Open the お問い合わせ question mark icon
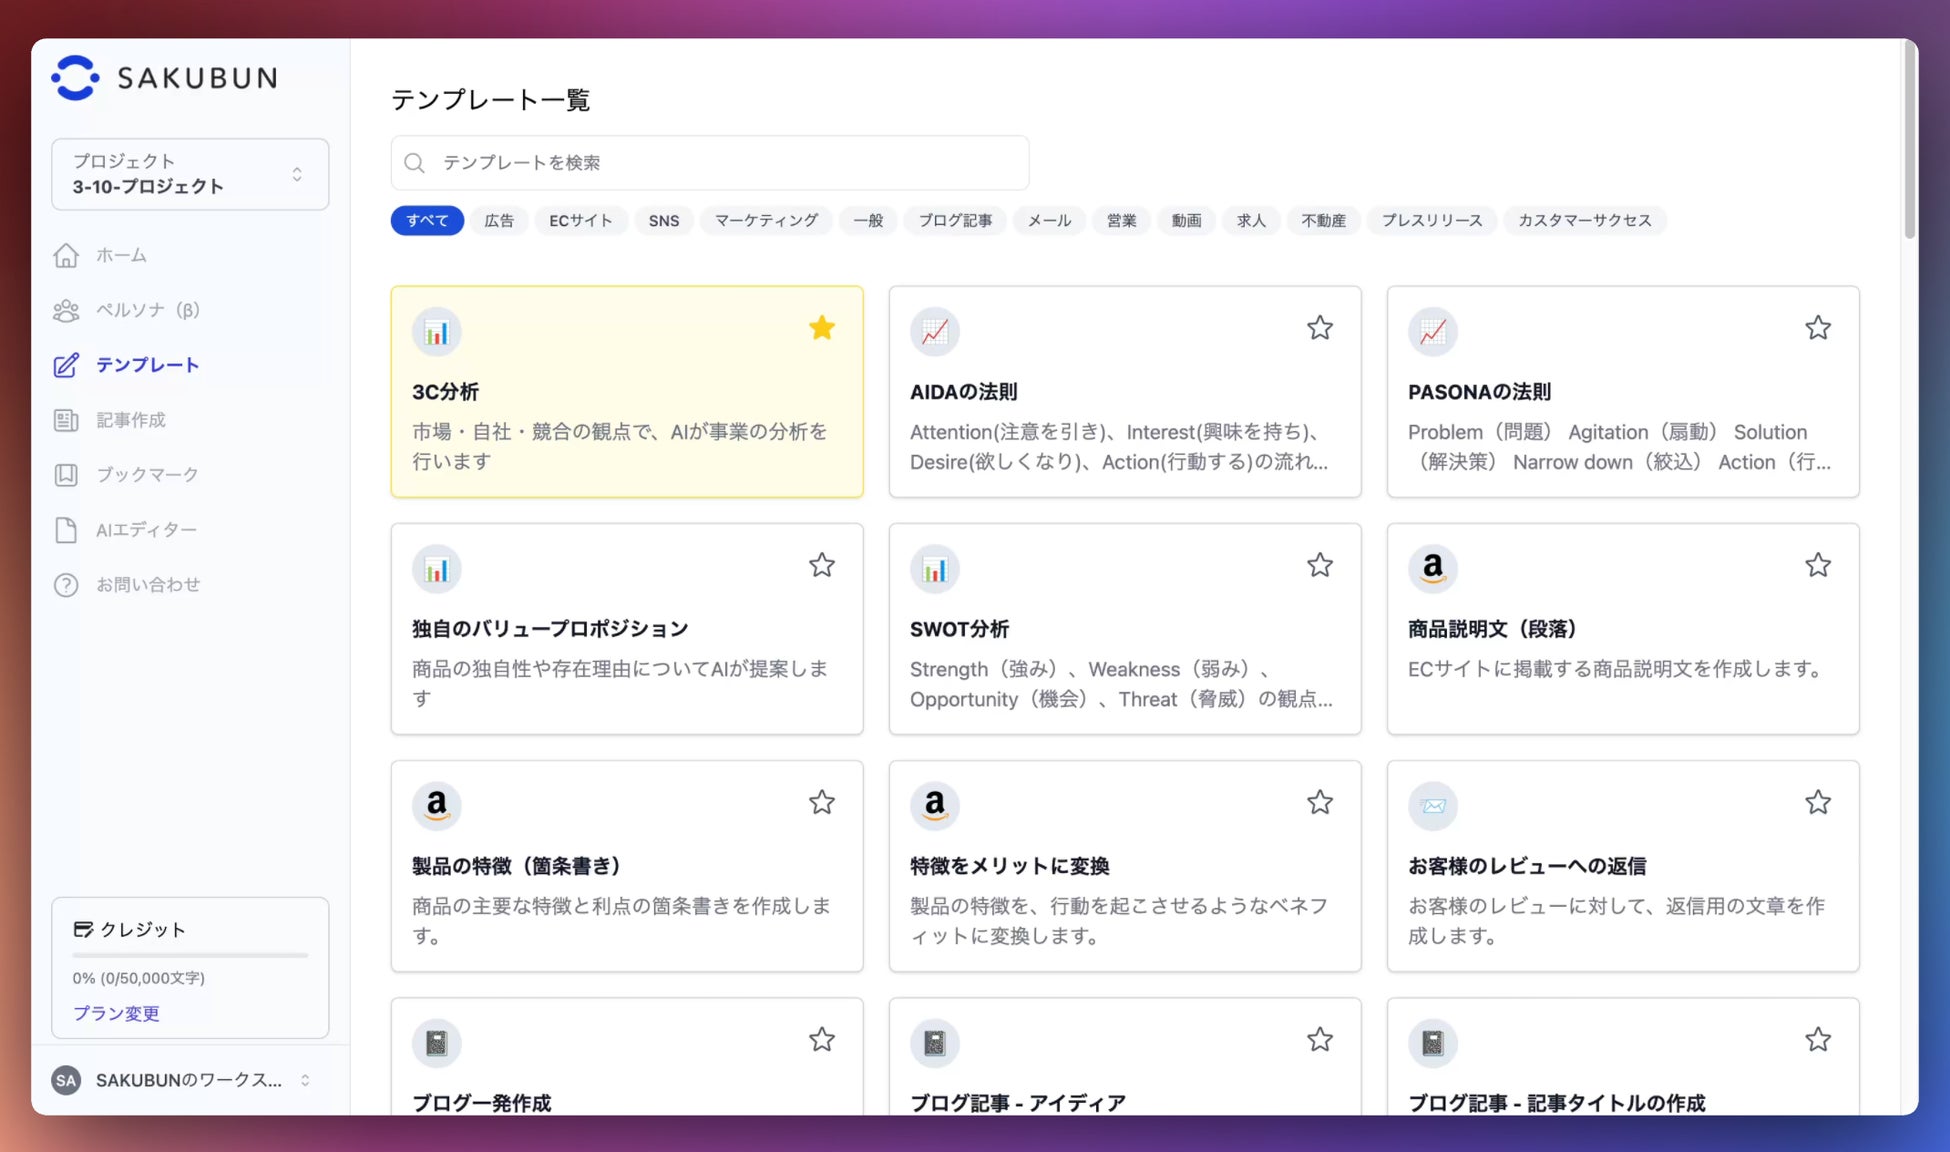Image resolution: width=1950 pixels, height=1152 pixels. coord(66,585)
